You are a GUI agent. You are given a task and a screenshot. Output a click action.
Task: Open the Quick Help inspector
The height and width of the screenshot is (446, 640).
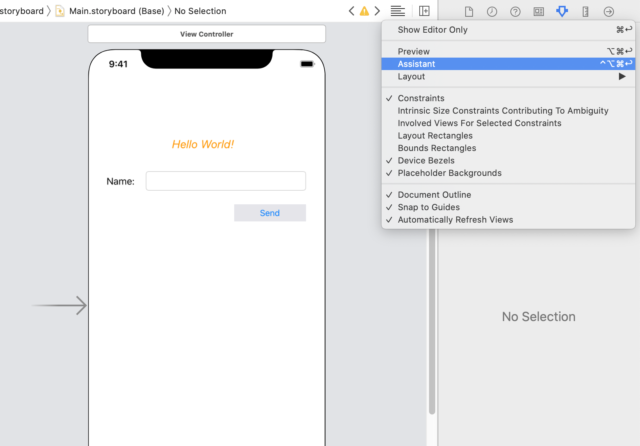pos(515,11)
